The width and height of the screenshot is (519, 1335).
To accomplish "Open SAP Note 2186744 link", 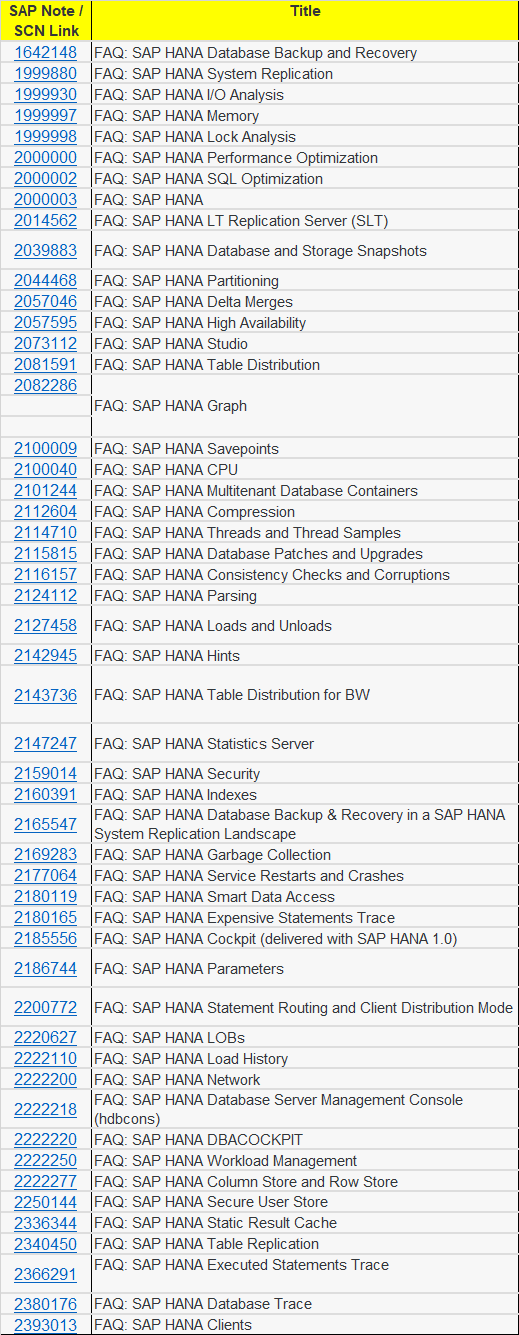I will (x=45, y=969).
